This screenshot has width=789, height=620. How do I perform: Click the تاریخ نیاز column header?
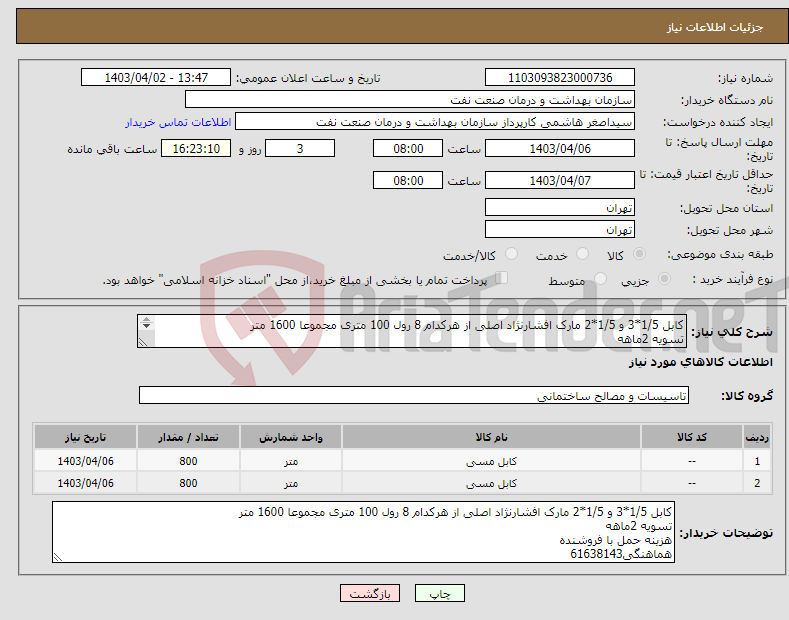coord(86,437)
